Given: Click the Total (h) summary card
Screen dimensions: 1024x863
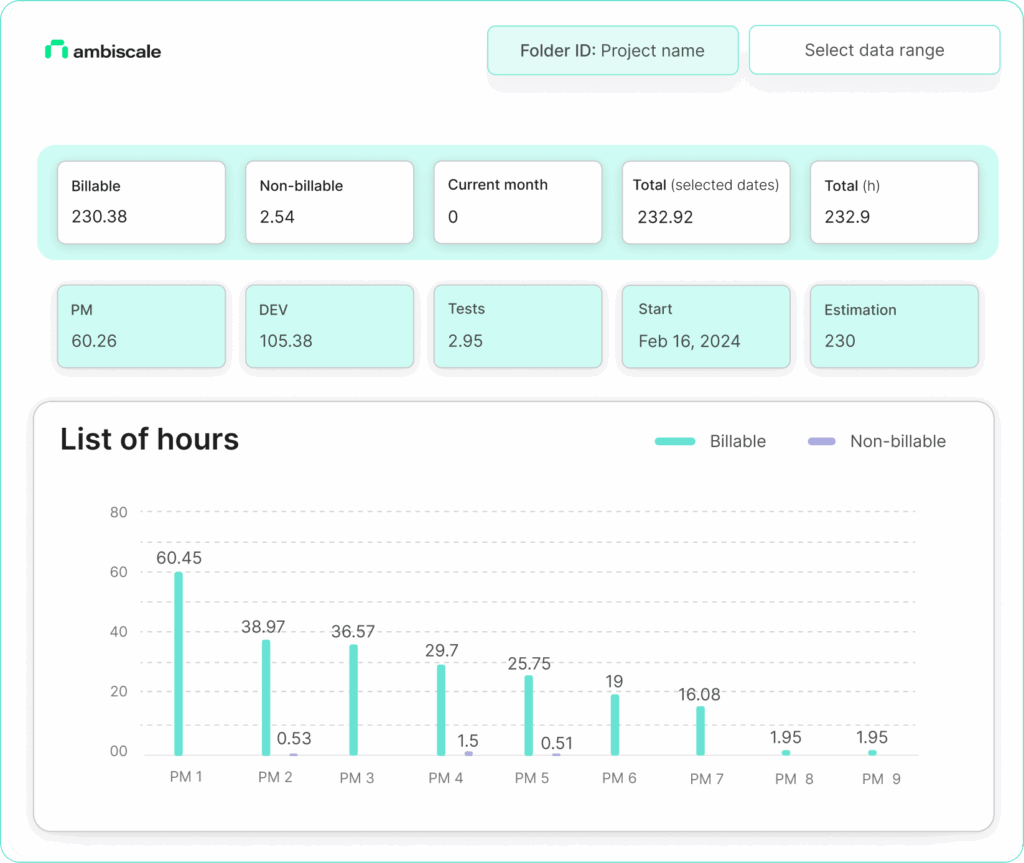Looking at the screenshot, I should pos(893,202).
